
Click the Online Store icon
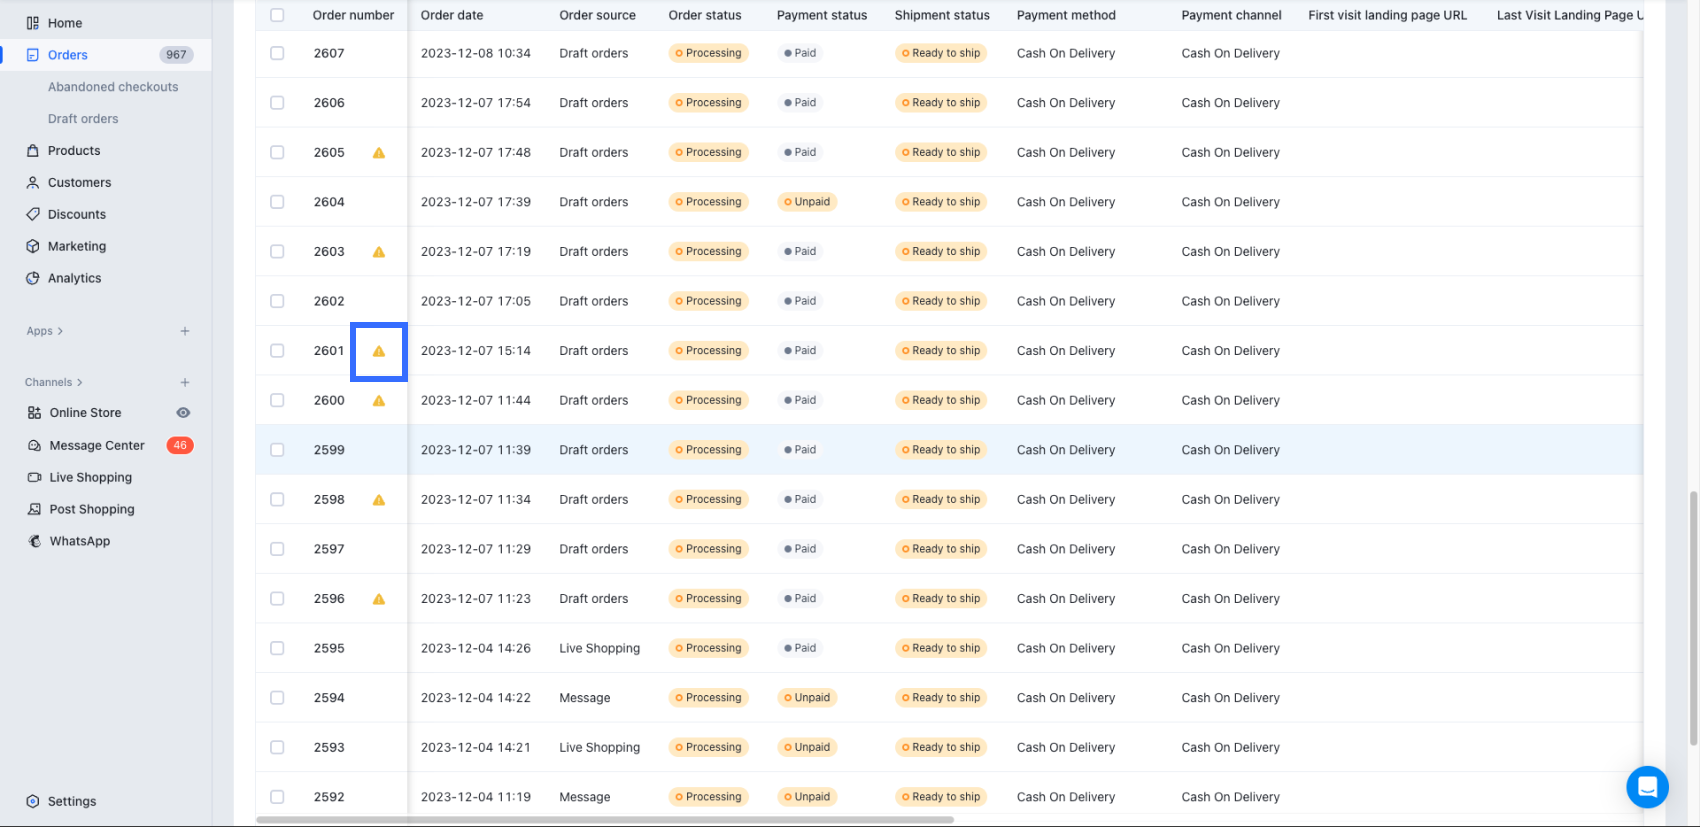coord(34,413)
